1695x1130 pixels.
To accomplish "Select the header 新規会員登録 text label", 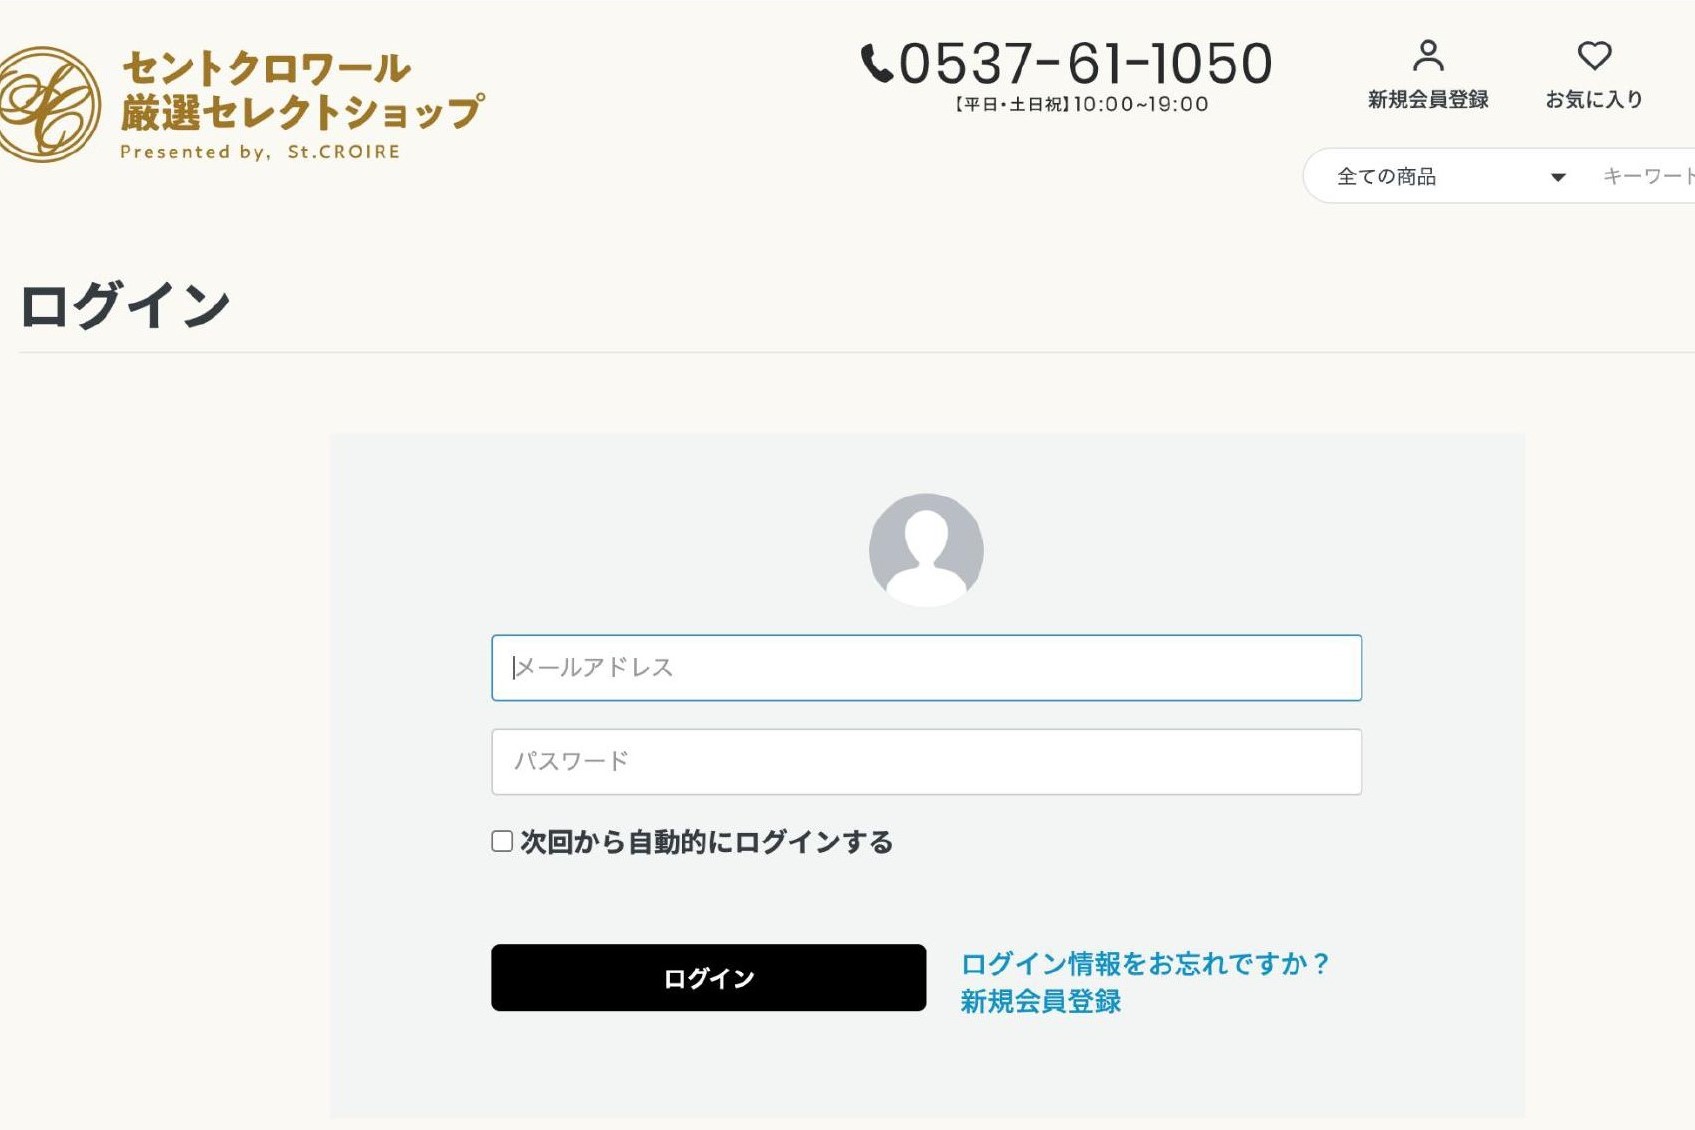I will pos(1428,100).
